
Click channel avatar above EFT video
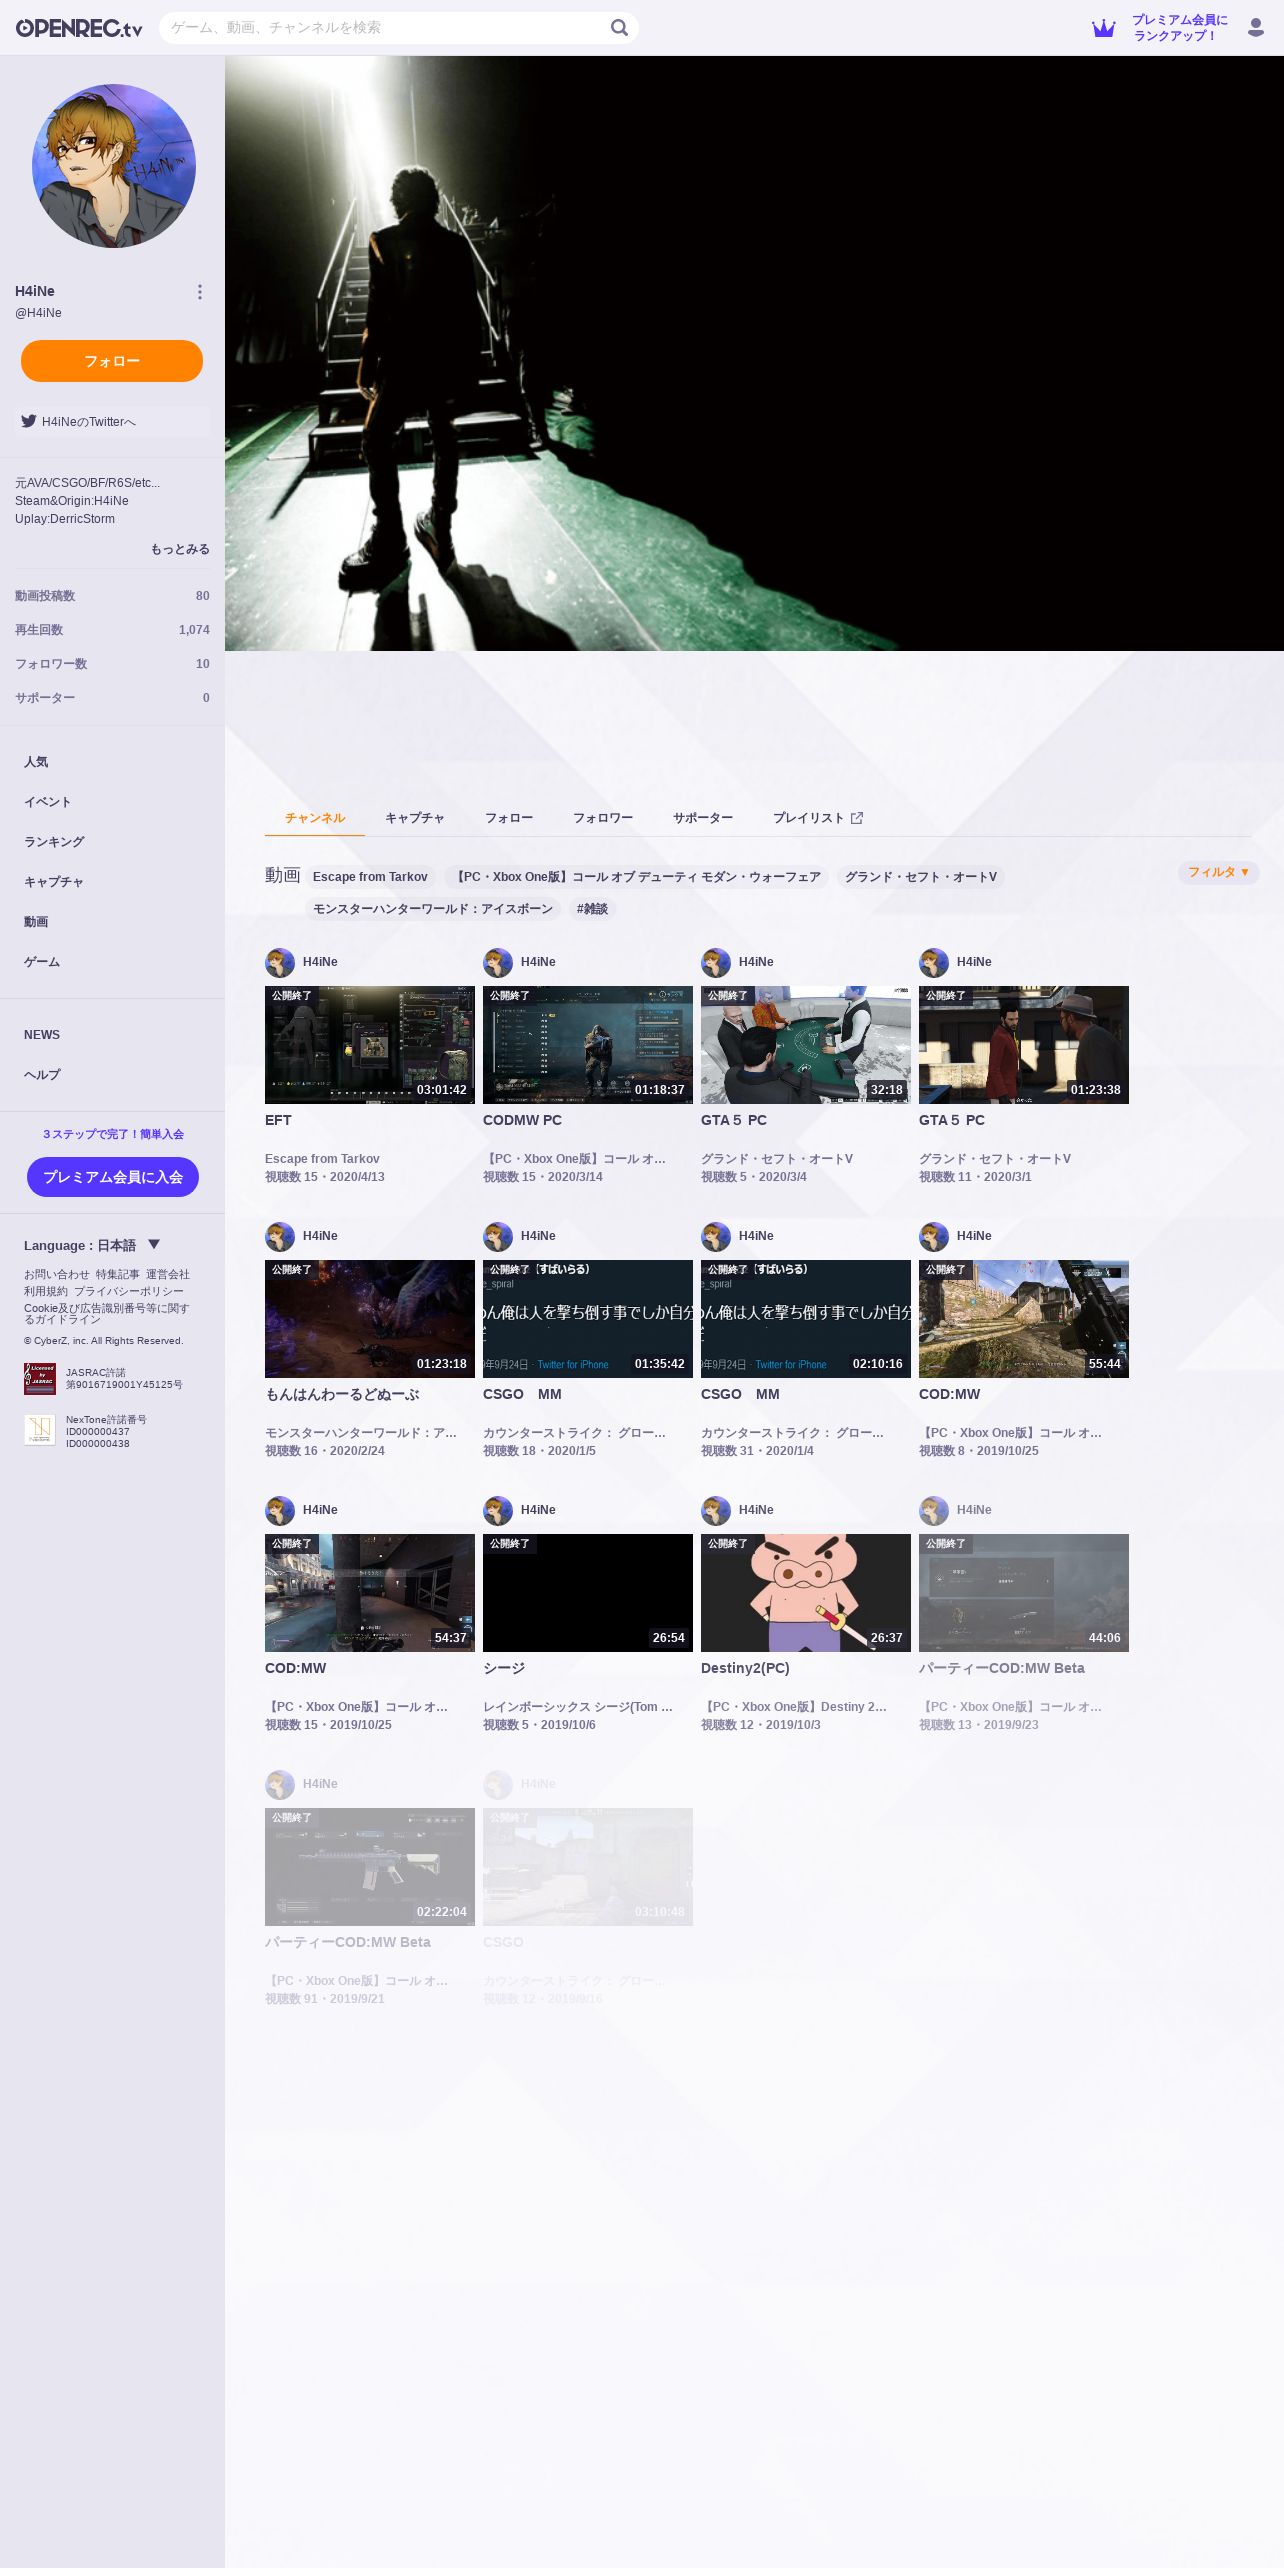tap(280, 963)
